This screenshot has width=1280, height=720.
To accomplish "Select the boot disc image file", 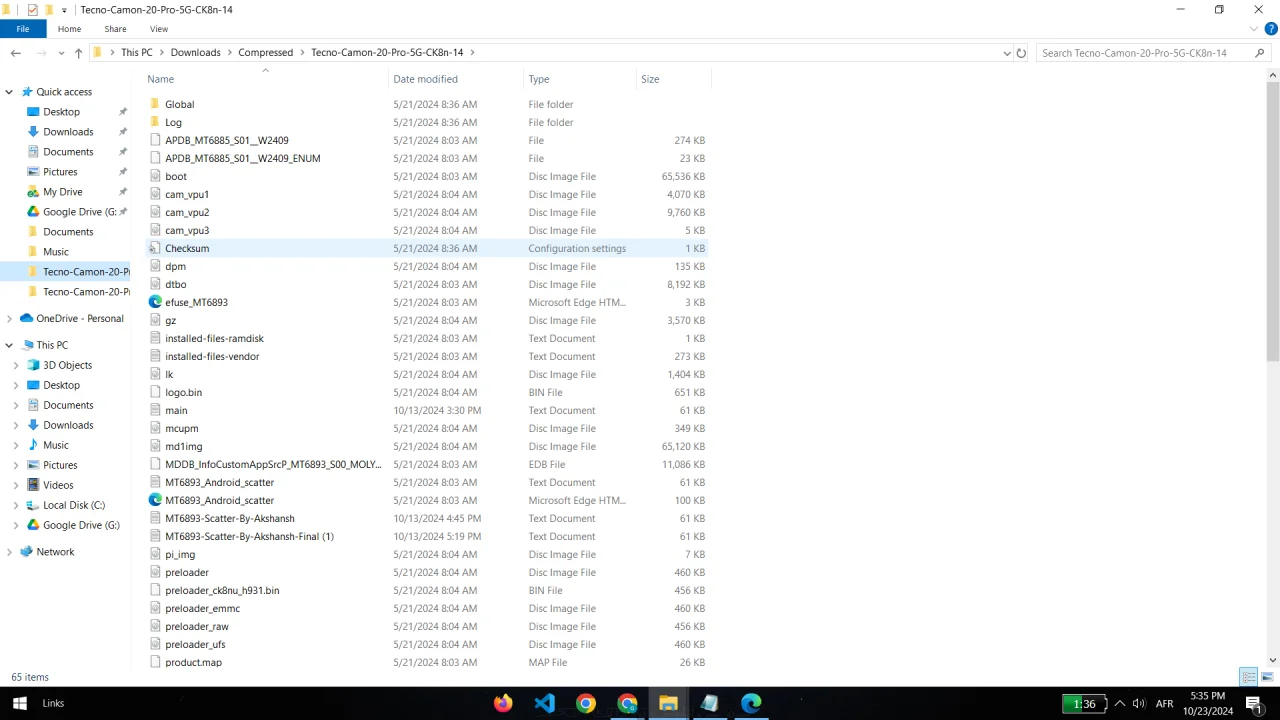I will (176, 176).
